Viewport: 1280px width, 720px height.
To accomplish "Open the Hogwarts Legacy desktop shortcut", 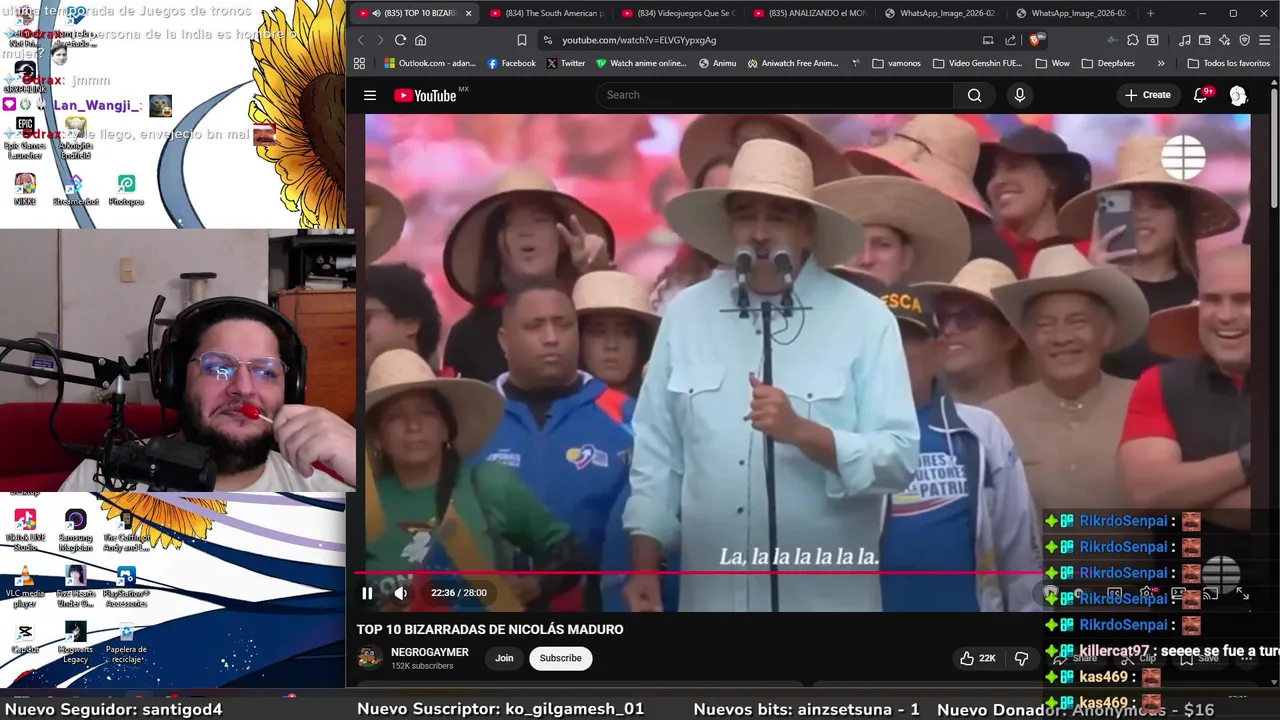I will (75, 642).
